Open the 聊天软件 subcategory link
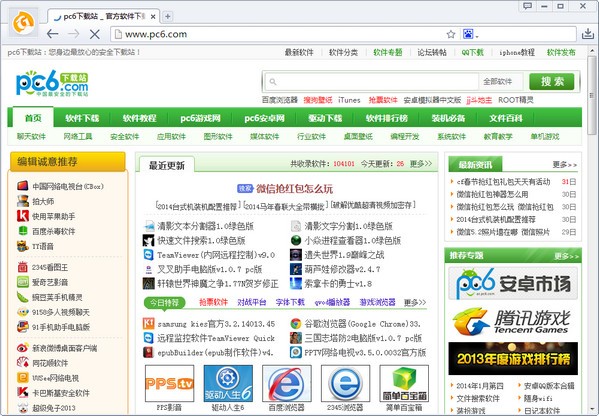The image size is (599, 416). 31,136
